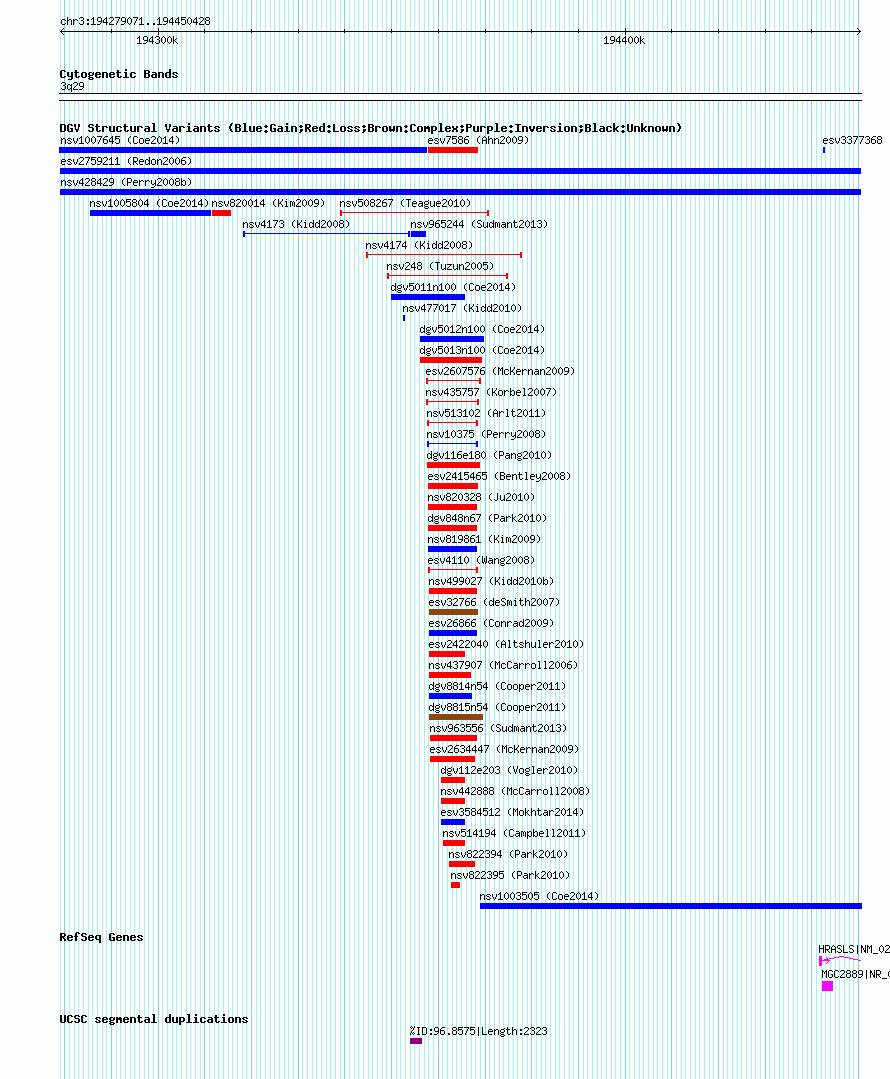This screenshot has height=1079, width=890.
Task: Click dgv5012n100 (Coe2014) label
Action: 482,330
